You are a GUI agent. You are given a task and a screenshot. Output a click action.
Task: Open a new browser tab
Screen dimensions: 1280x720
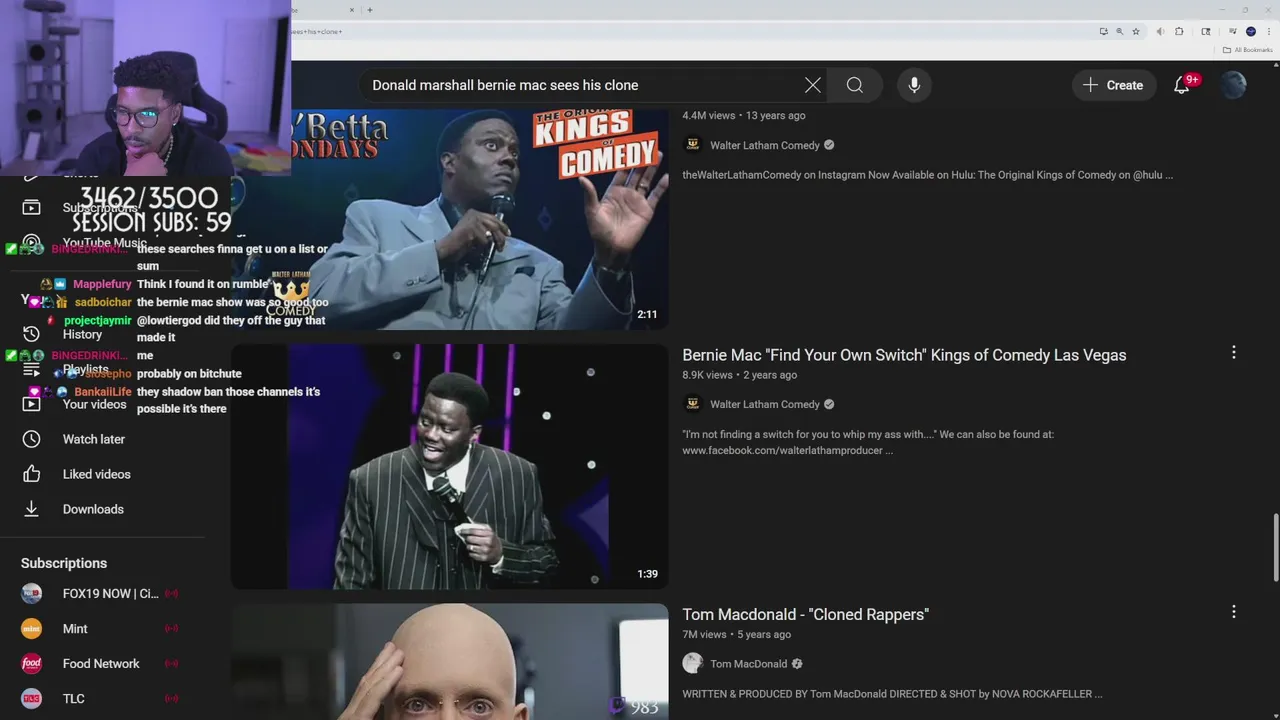[x=370, y=10]
